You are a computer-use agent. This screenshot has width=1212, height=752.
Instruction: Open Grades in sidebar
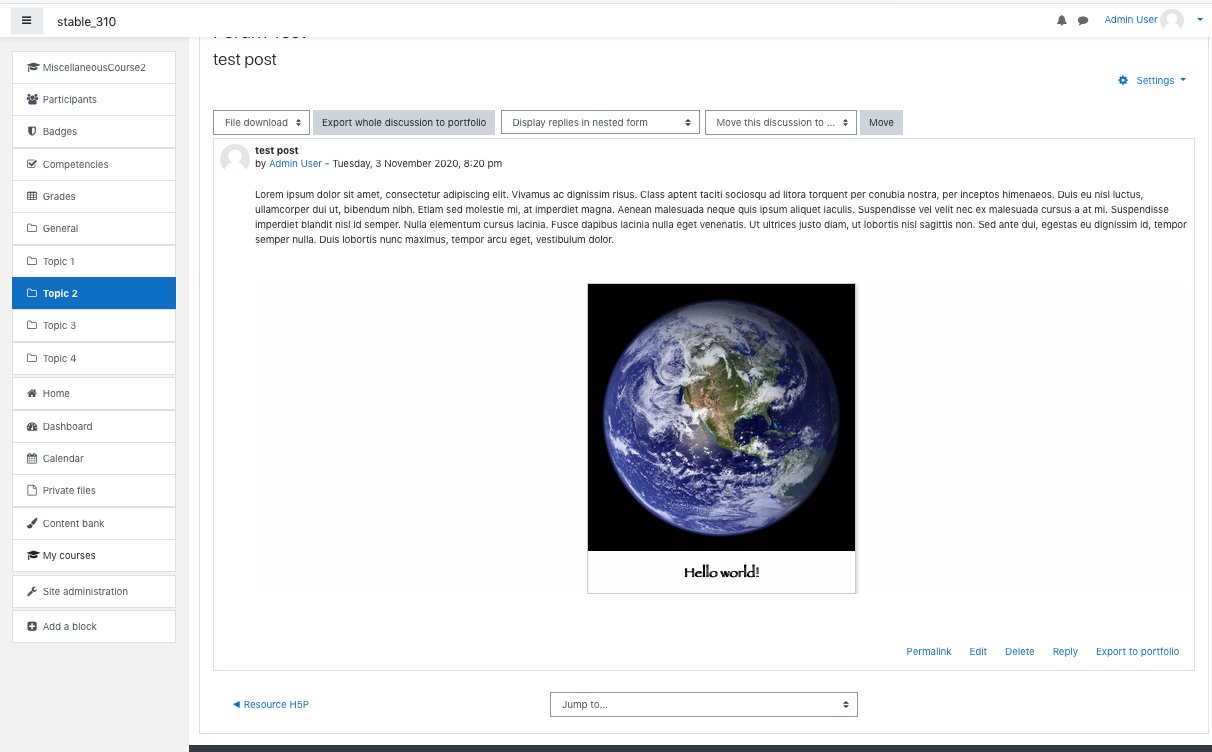(94, 196)
